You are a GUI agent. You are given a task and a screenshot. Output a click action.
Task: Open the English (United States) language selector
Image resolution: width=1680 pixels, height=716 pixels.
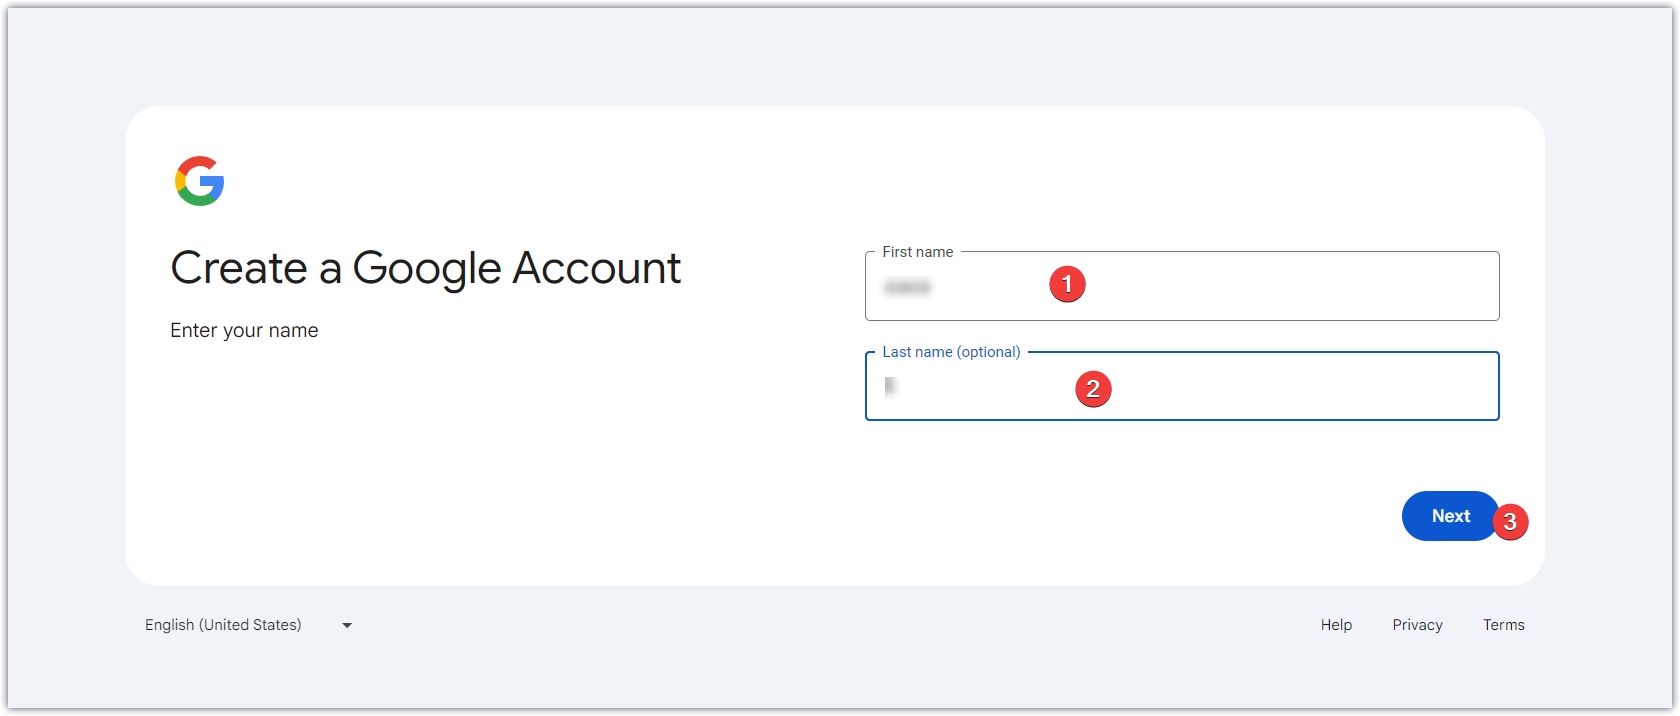pyautogui.click(x=223, y=625)
